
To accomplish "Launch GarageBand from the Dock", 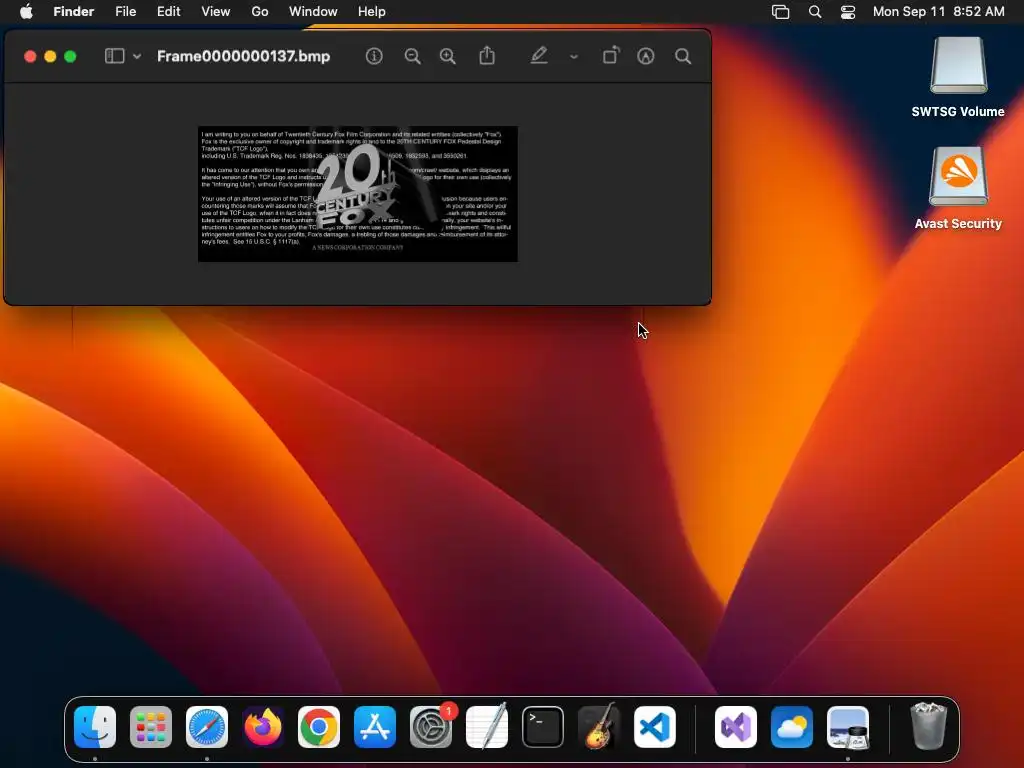I will click(x=599, y=727).
